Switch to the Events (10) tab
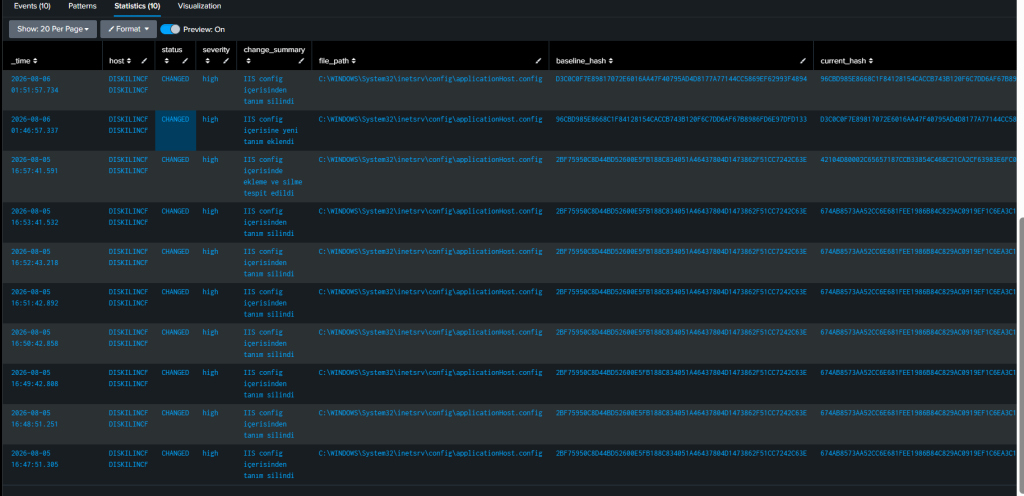This screenshot has height=496, width=1024. [32, 6]
